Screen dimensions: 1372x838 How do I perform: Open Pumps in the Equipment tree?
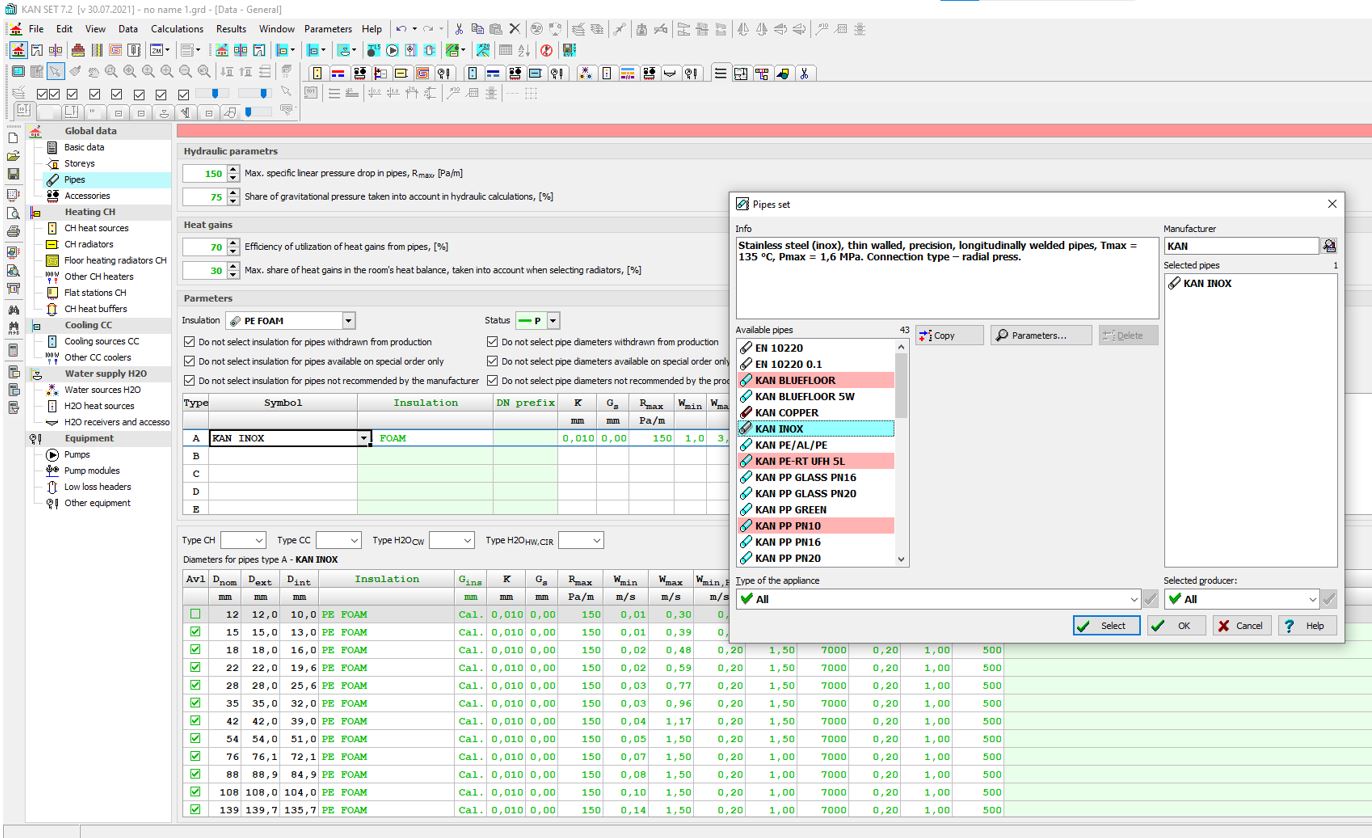point(77,454)
